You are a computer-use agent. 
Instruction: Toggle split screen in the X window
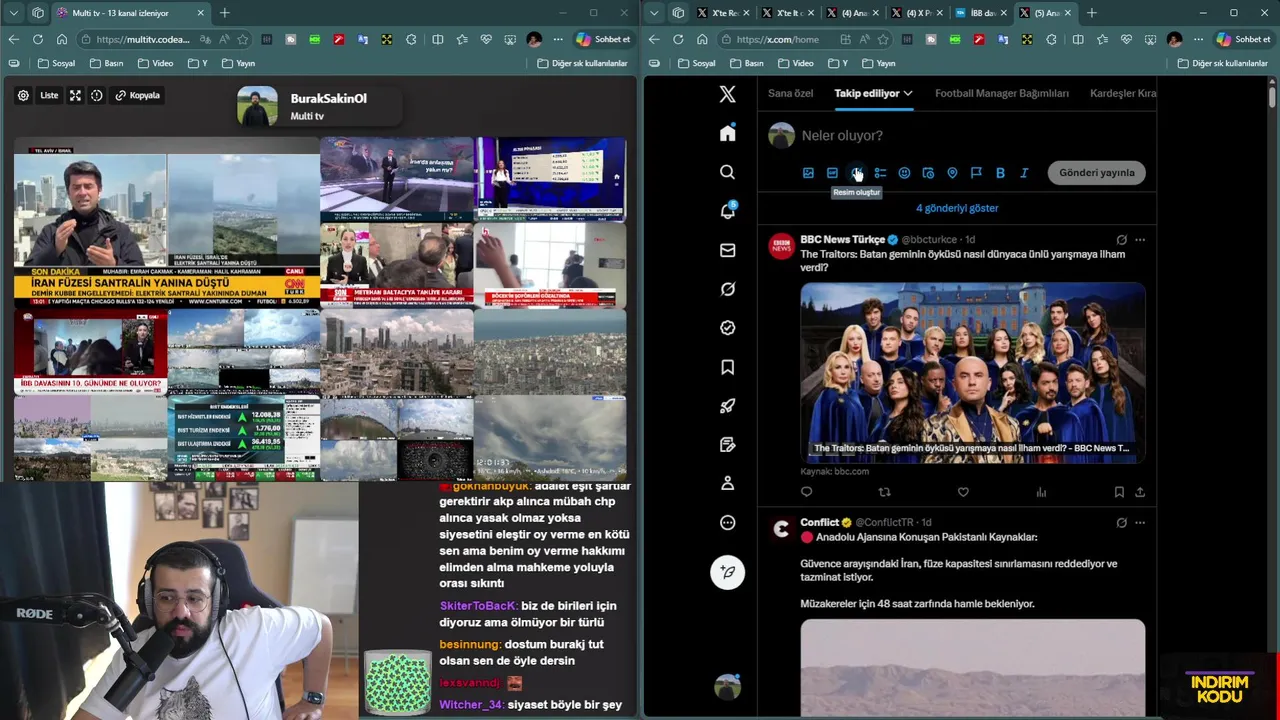point(1078,39)
